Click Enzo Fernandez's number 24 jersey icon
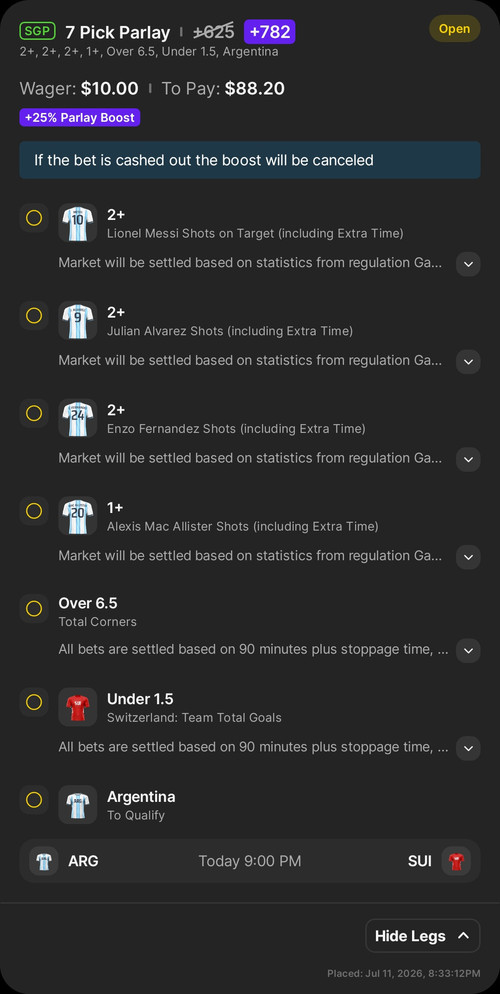 click(x=78, y=418)
